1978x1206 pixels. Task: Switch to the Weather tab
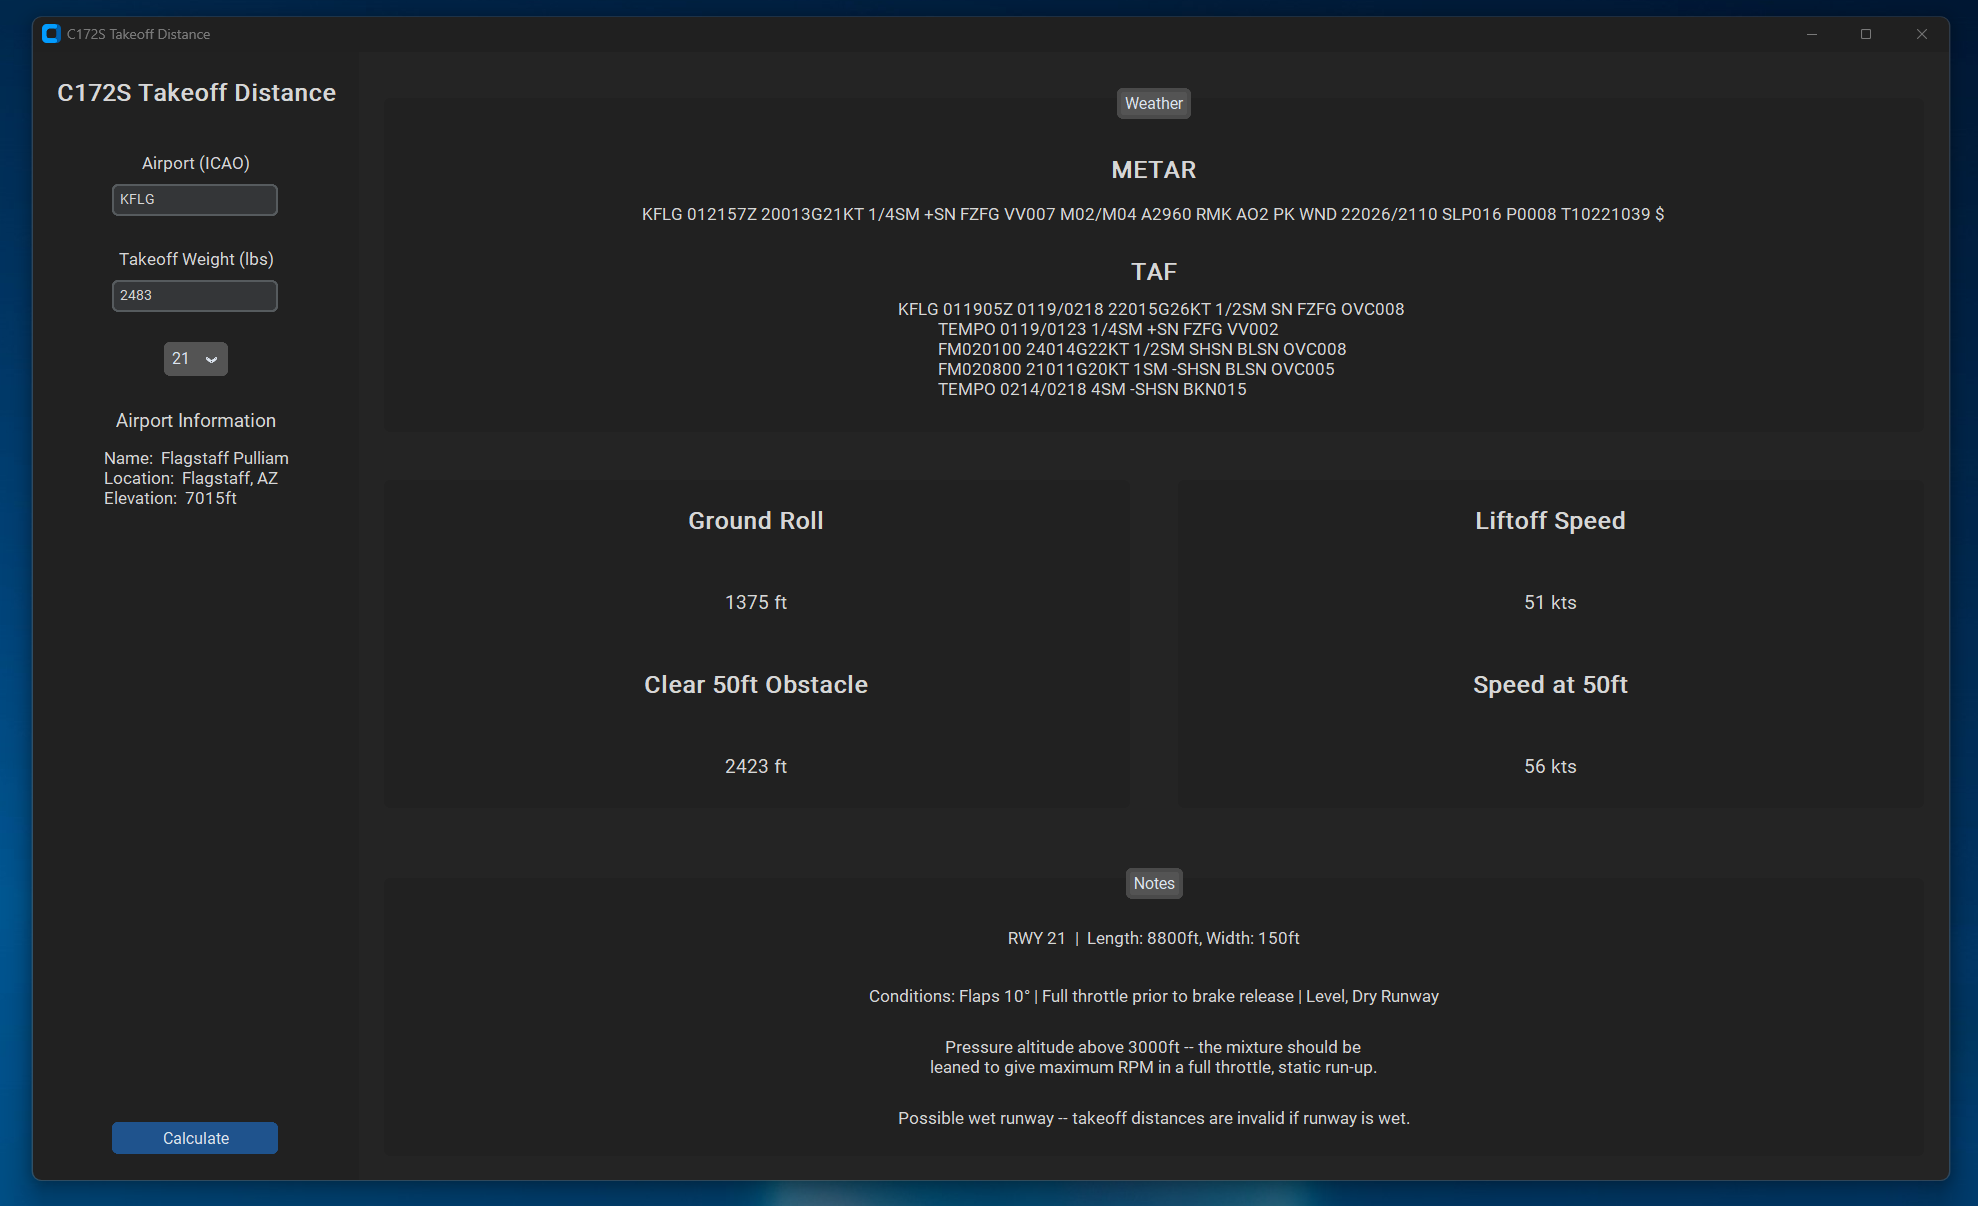[1153, 103]
